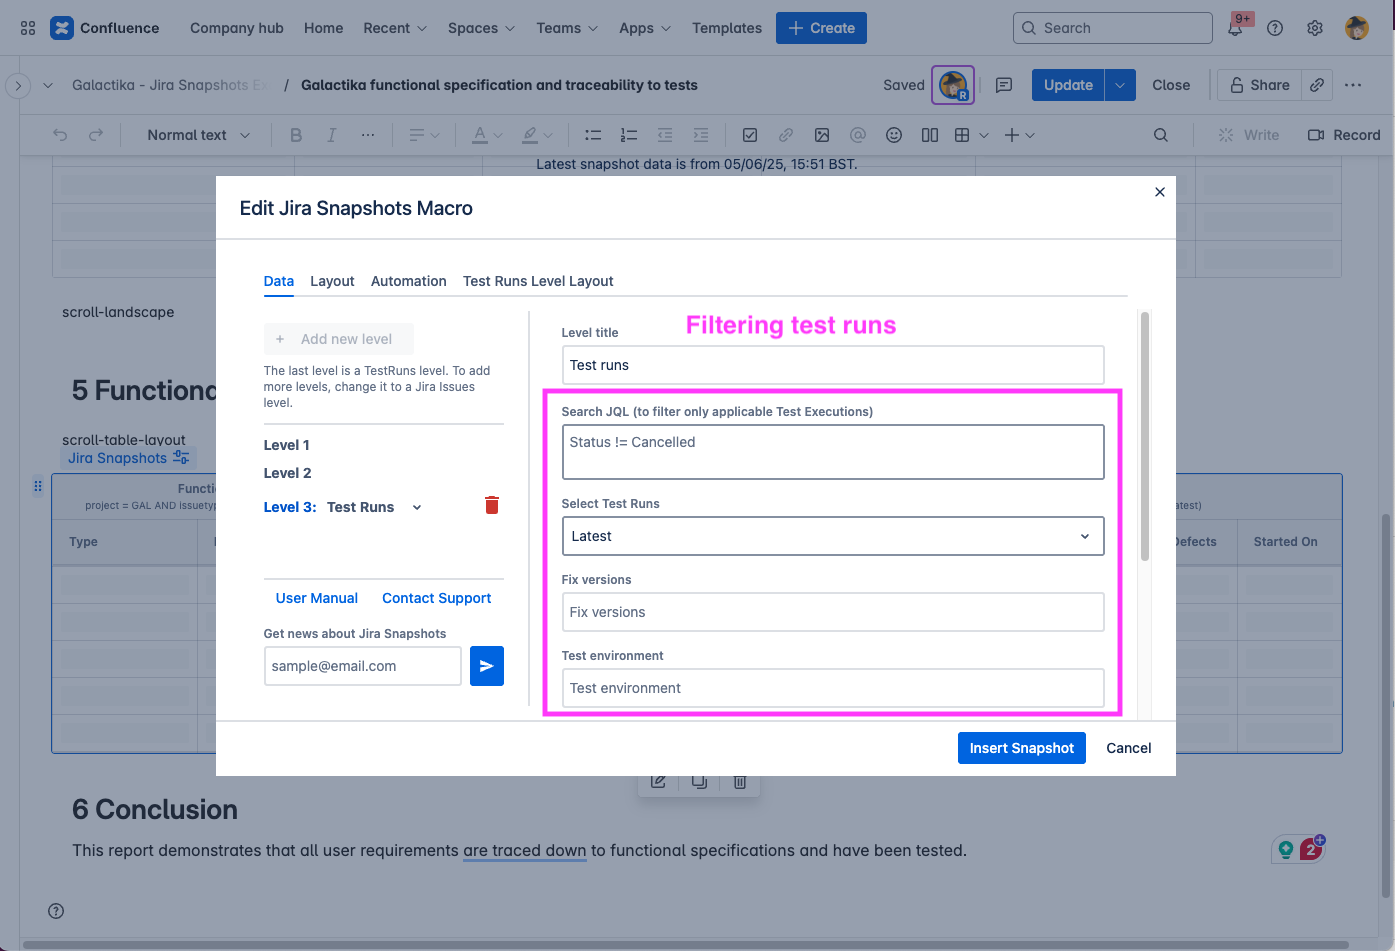Toggle italic formatting
The height and width of the screenshot is (951, 1395).
[332, 135]
